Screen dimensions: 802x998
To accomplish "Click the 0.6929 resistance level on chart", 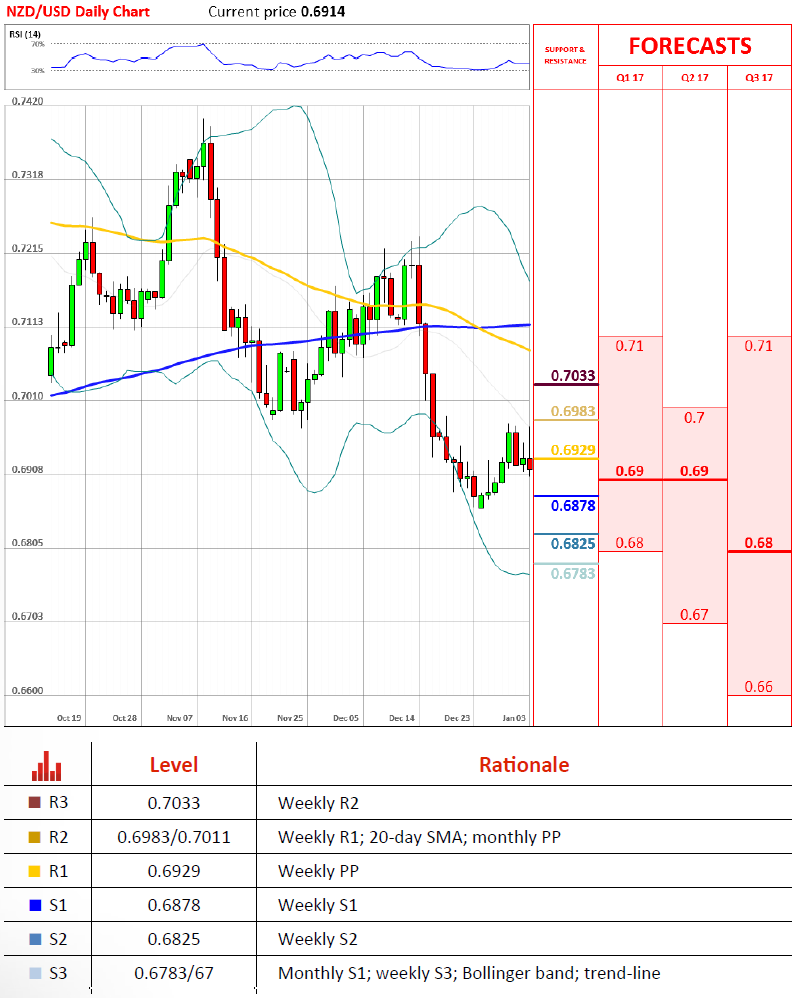I will (573, 450).
